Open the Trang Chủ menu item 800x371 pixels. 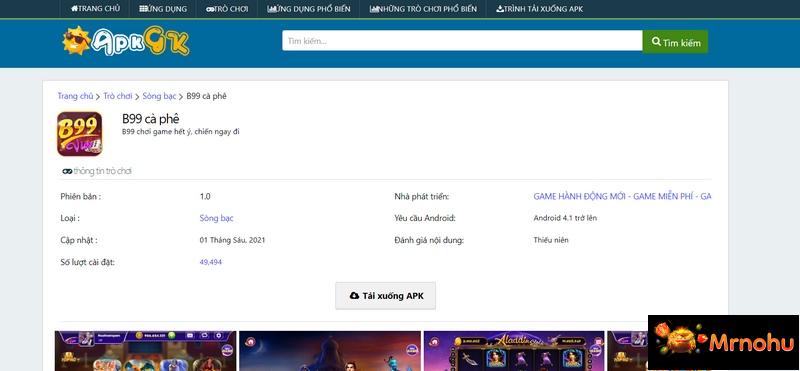point(95,9)
